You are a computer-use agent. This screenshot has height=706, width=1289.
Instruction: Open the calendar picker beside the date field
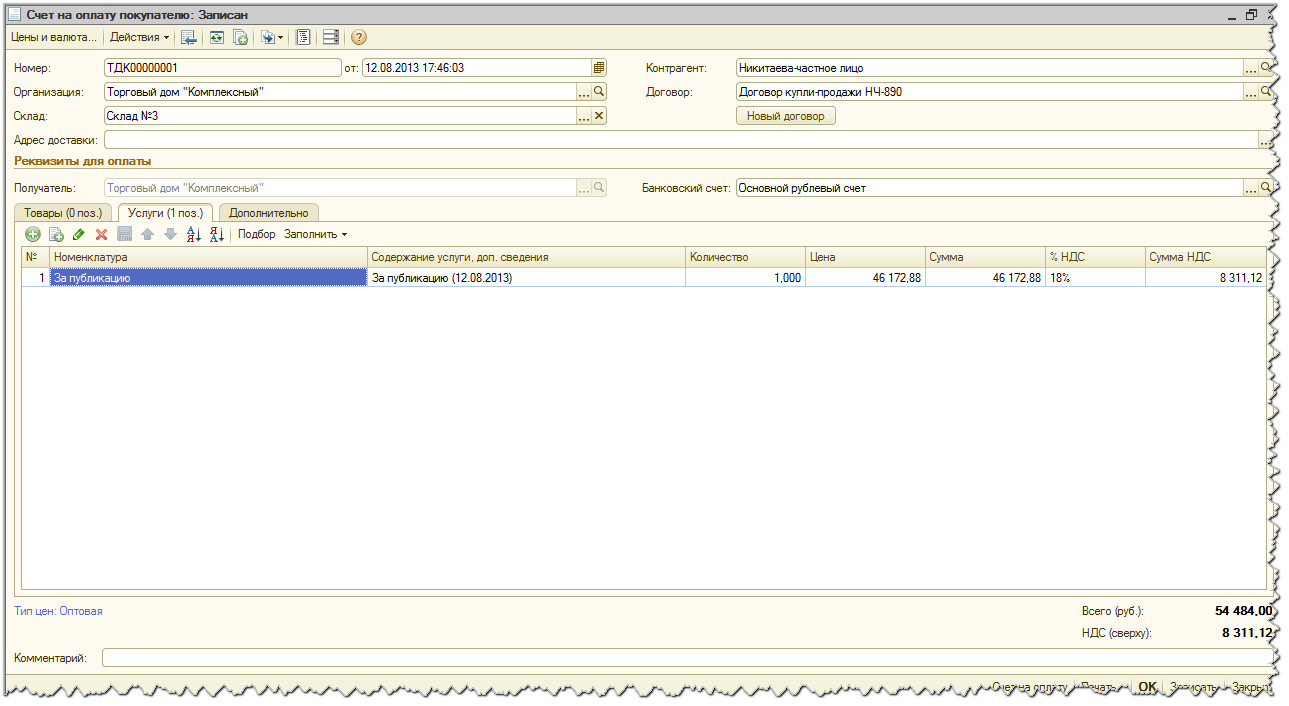[598, 68]
